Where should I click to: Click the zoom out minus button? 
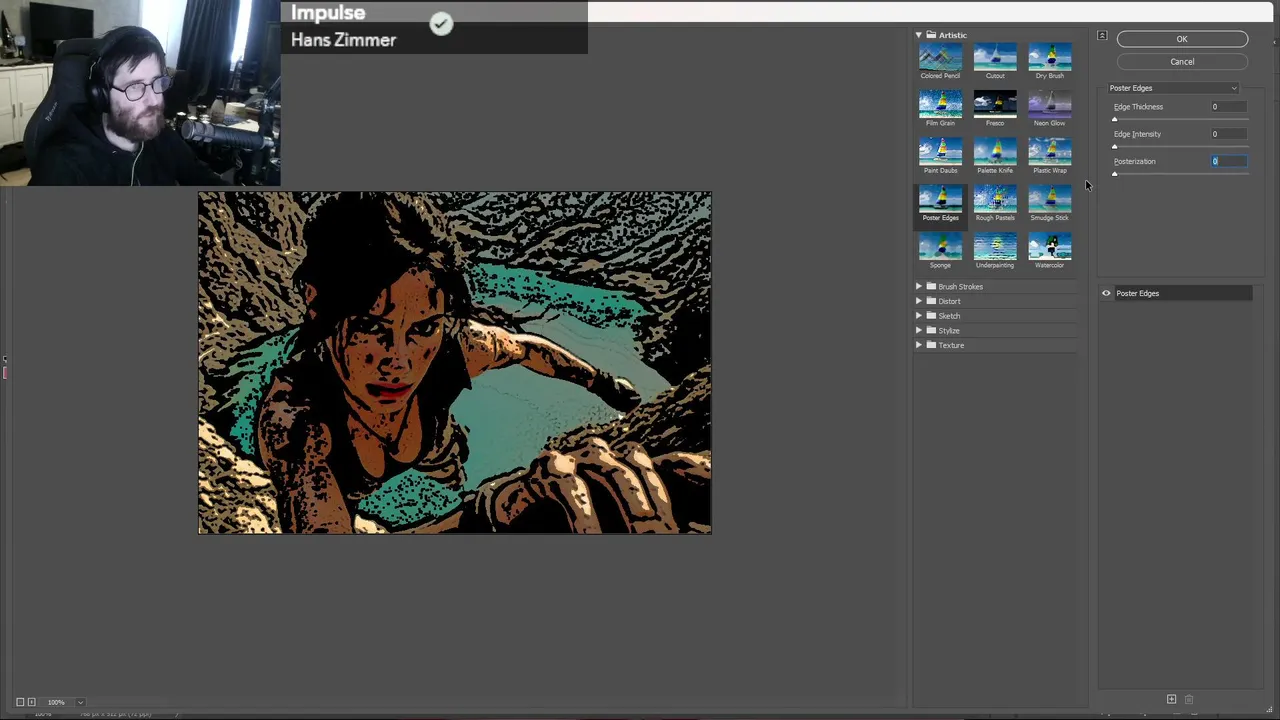click(20, 702)
